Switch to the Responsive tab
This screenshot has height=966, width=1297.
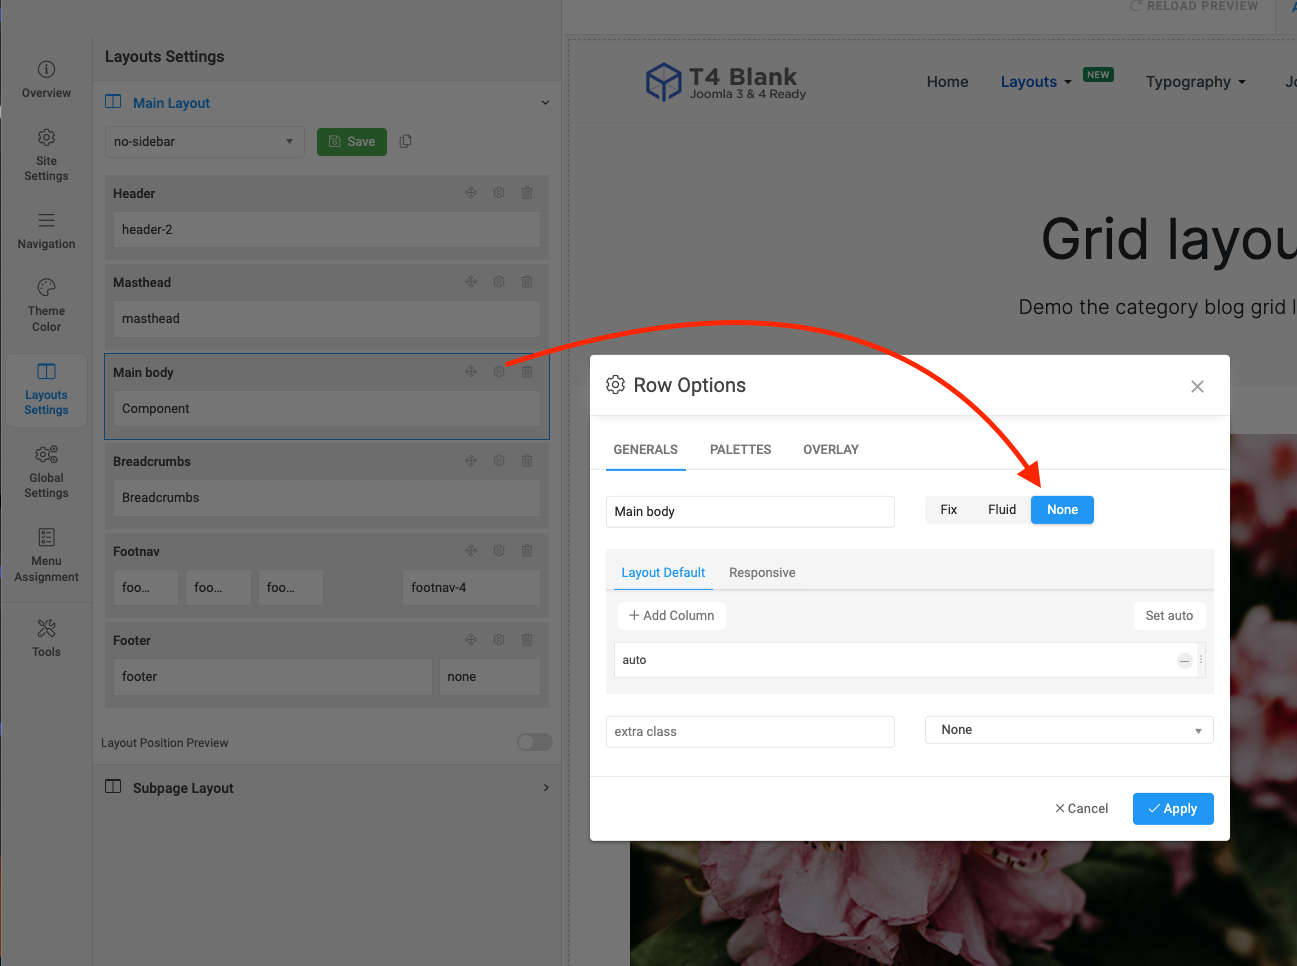click(762, 573)
